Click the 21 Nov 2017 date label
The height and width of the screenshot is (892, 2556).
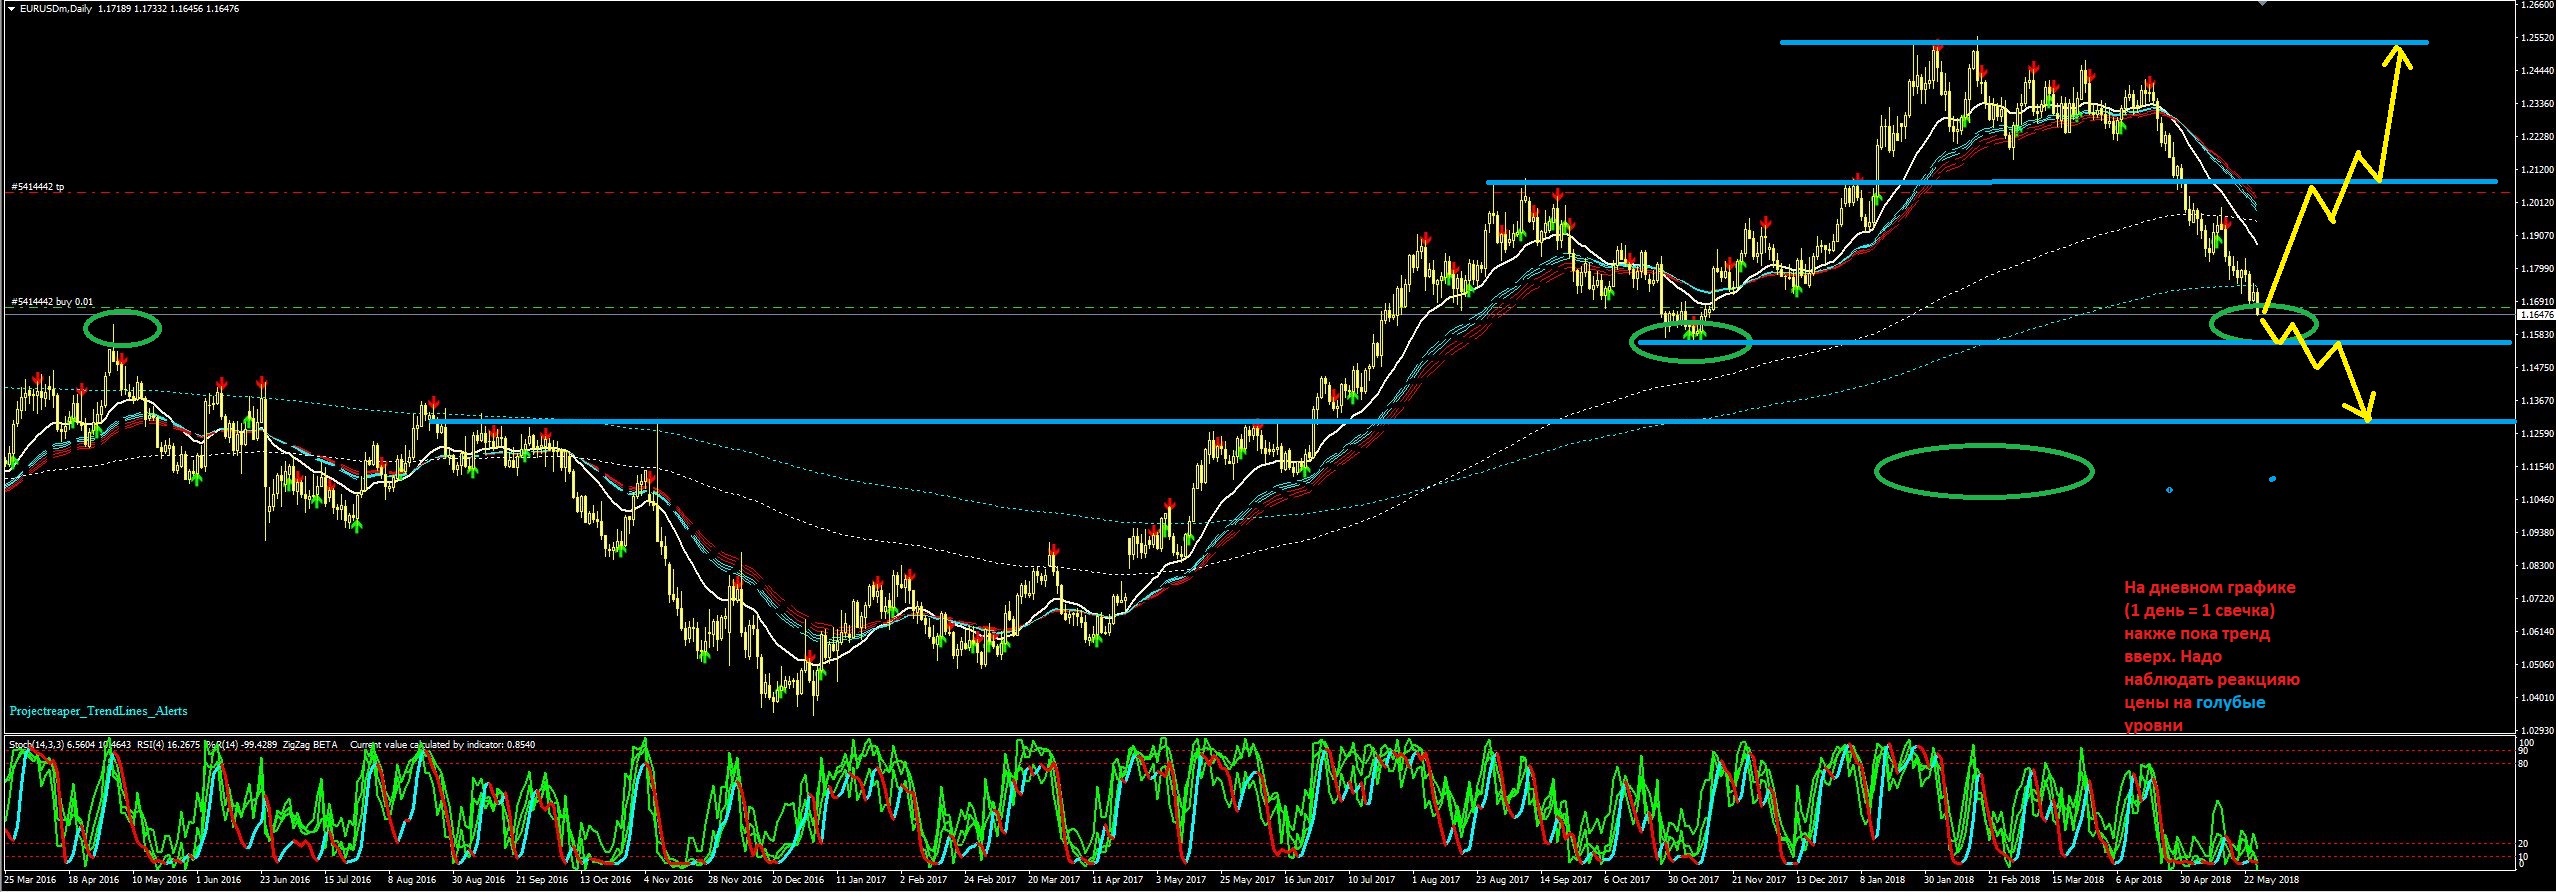[1758, 880]
